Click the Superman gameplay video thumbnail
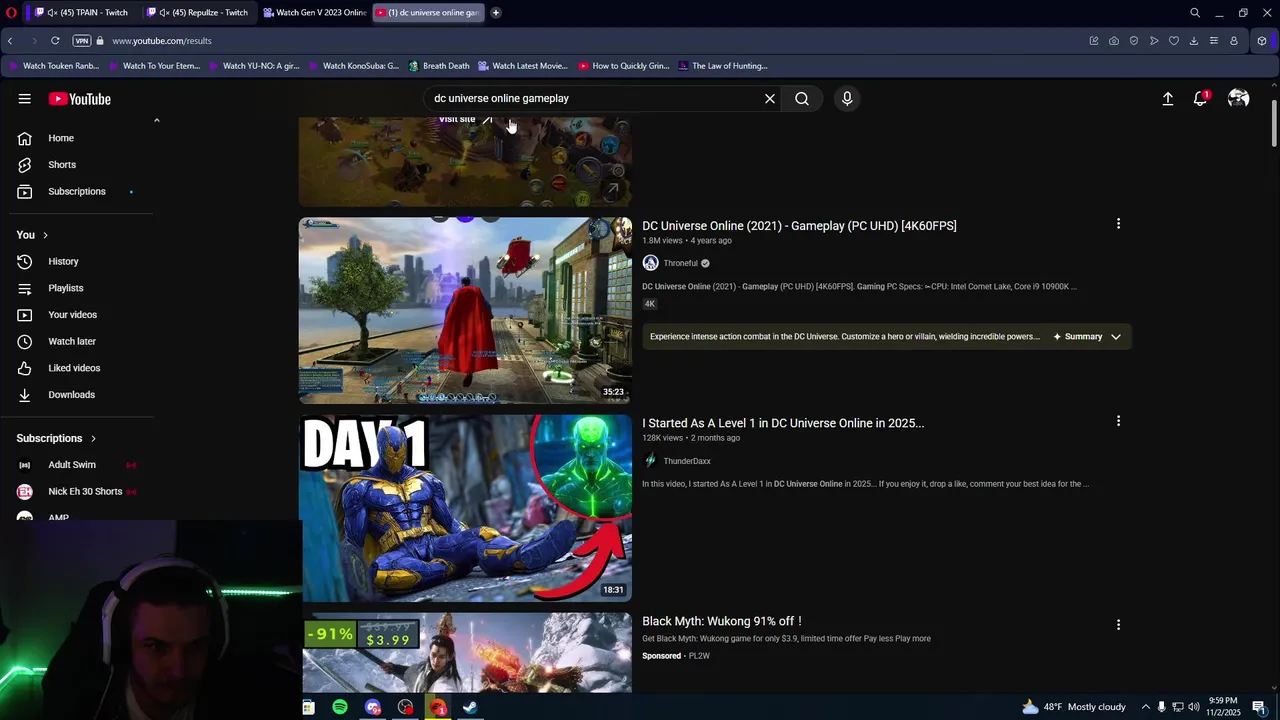 pyautogui.click(x=465, y=311)
